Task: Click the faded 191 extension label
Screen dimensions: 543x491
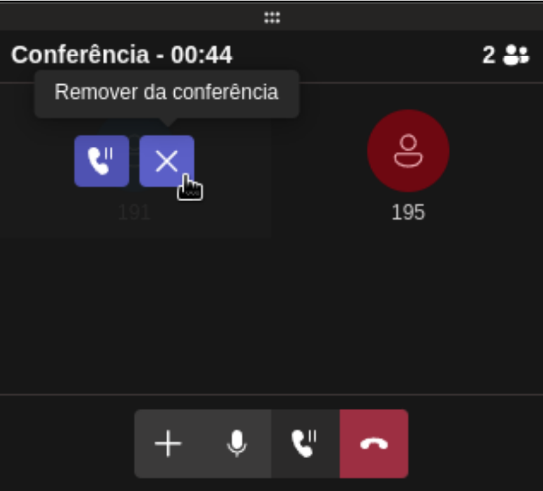Action: tap(134, 212)
